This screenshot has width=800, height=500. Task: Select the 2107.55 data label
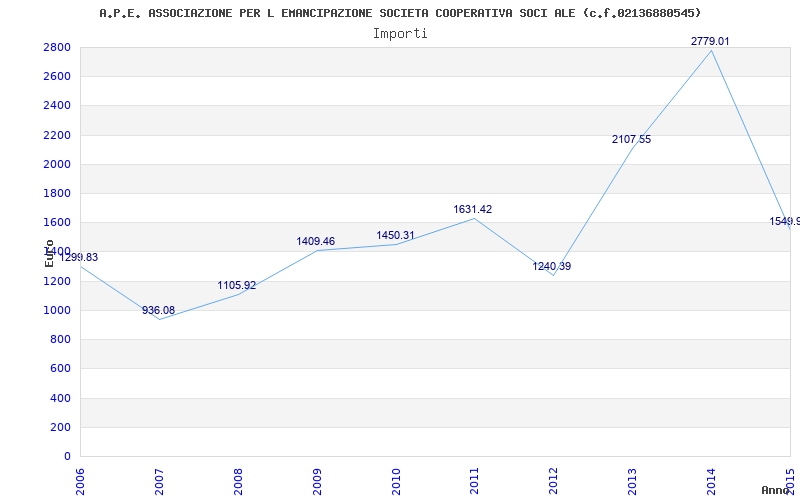coord(632,139)
